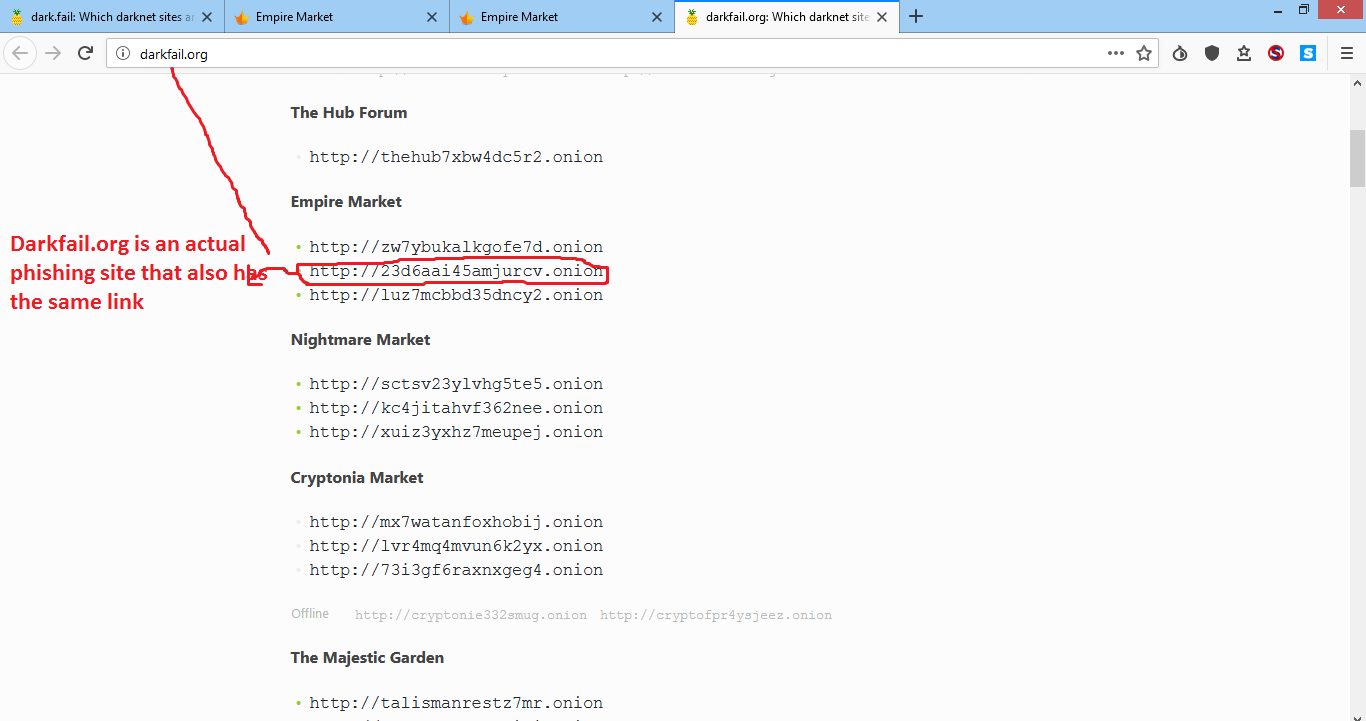Click offline cryptonie332smug.onion address
This screenshot has width=1366, height=721.
click(471, 615)
